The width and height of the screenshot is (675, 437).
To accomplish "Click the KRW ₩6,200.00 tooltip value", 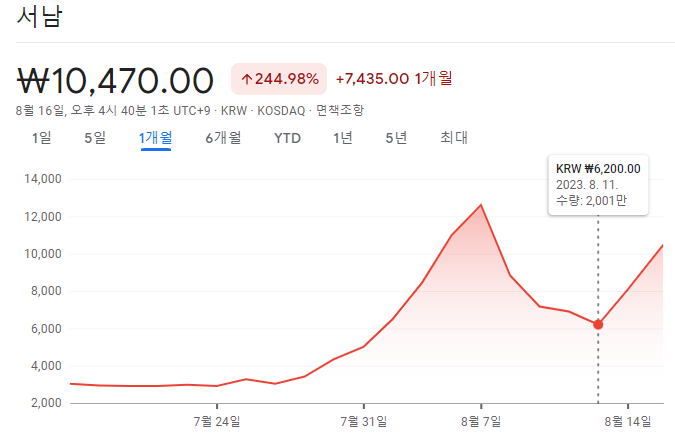I will coord(598,169).
